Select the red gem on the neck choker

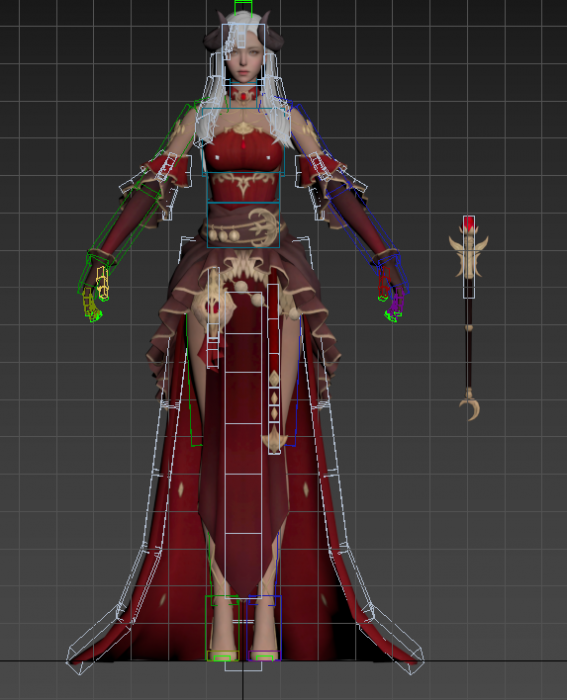pos(243,96)
